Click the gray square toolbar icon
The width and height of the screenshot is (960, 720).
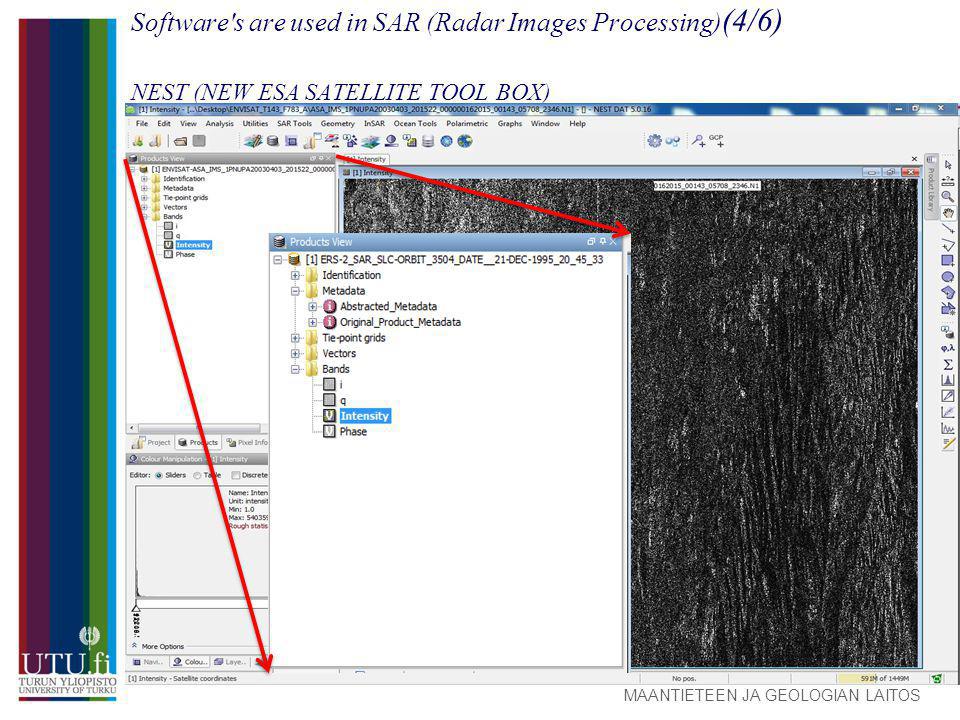pos(199,141)
